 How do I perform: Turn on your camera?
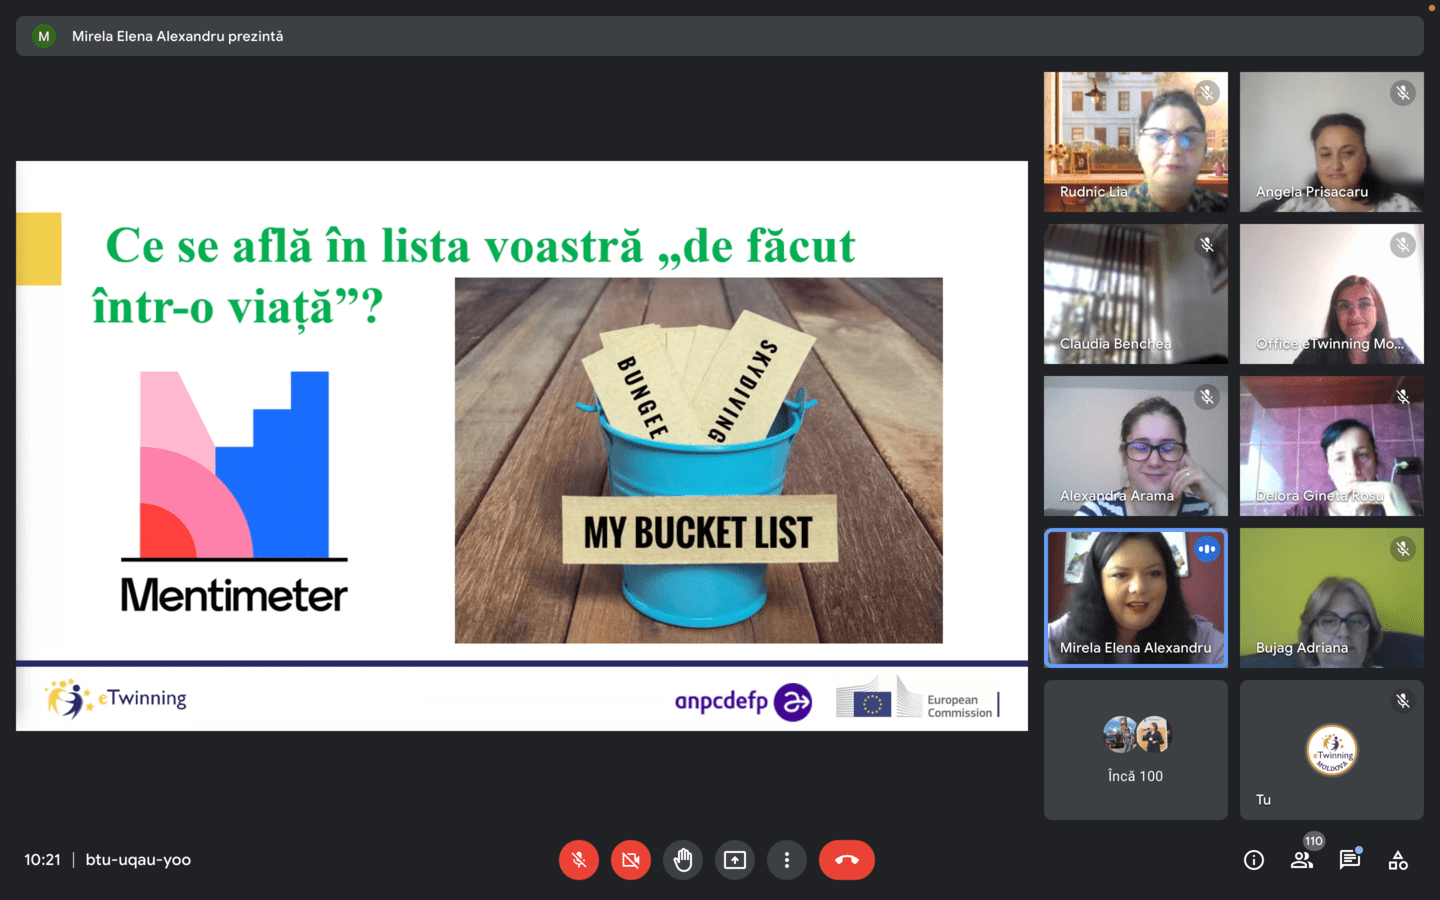[x=631, y=860]
